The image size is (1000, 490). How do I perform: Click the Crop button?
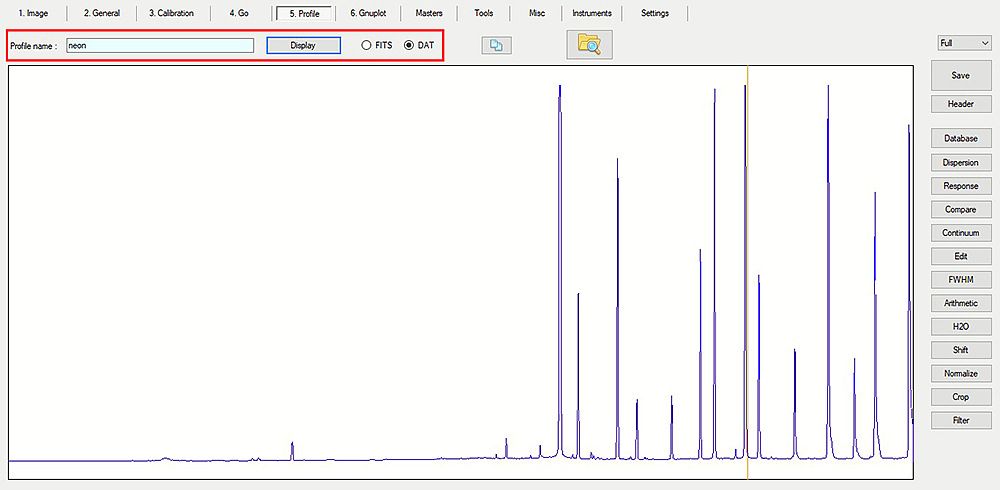(960, 397)
